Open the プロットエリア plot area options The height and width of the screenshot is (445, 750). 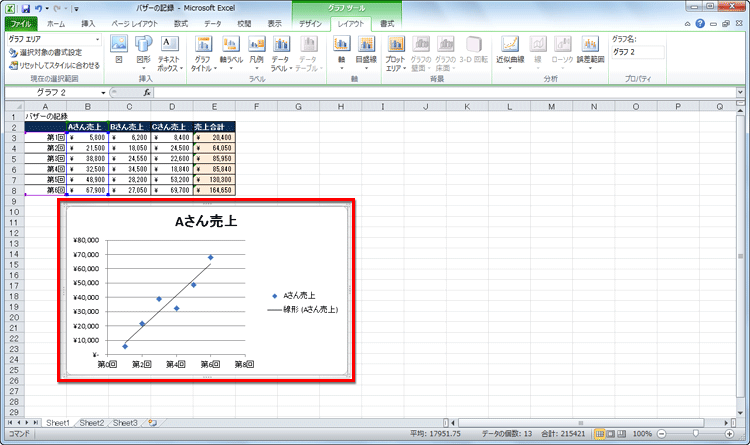click(x=396, y=54)
